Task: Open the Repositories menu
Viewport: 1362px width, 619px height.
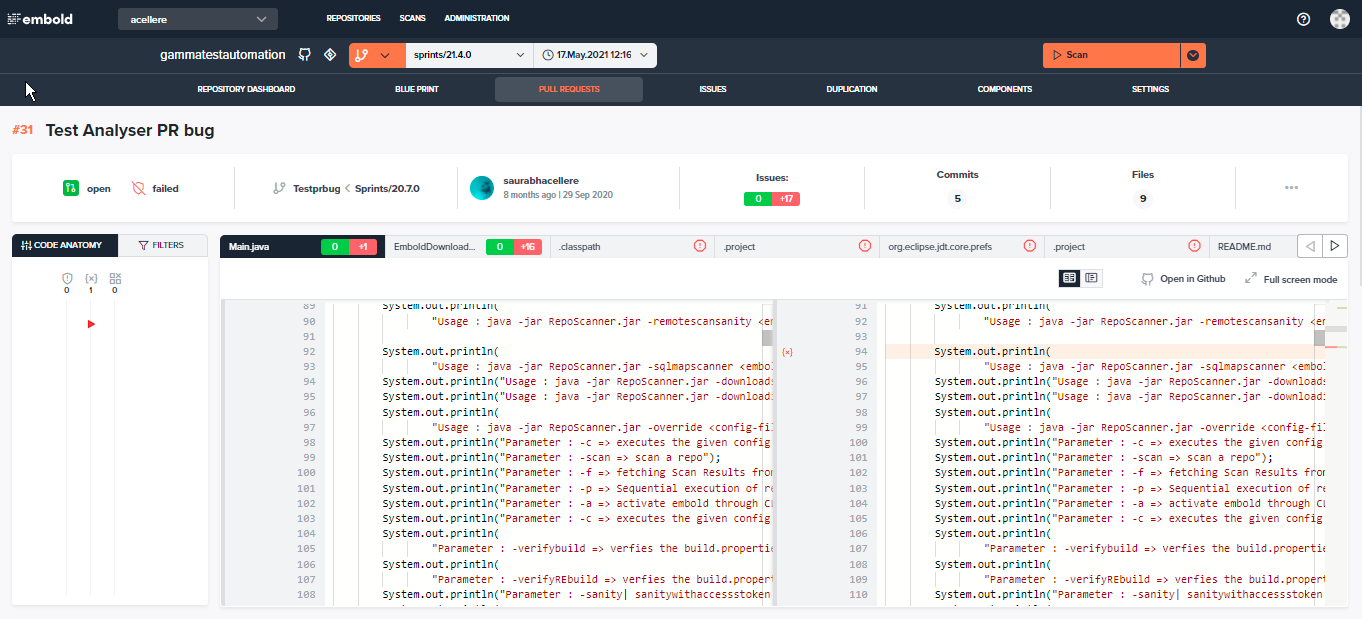Action: tap(354, 19)
